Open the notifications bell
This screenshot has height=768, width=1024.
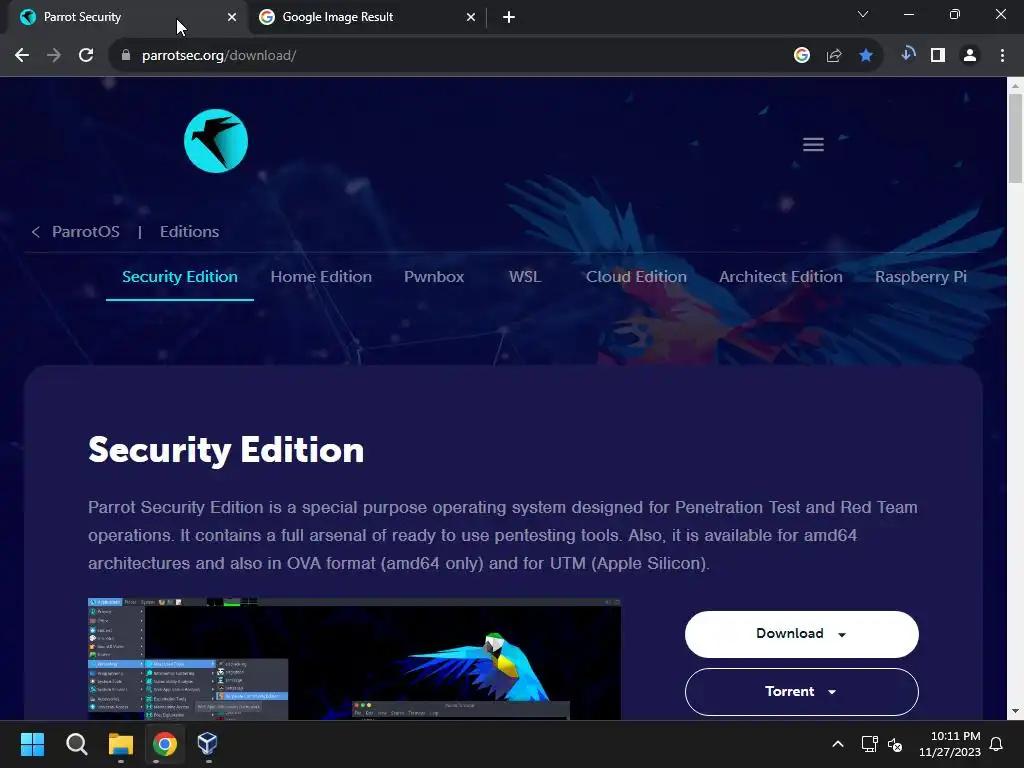coord(997,744)
